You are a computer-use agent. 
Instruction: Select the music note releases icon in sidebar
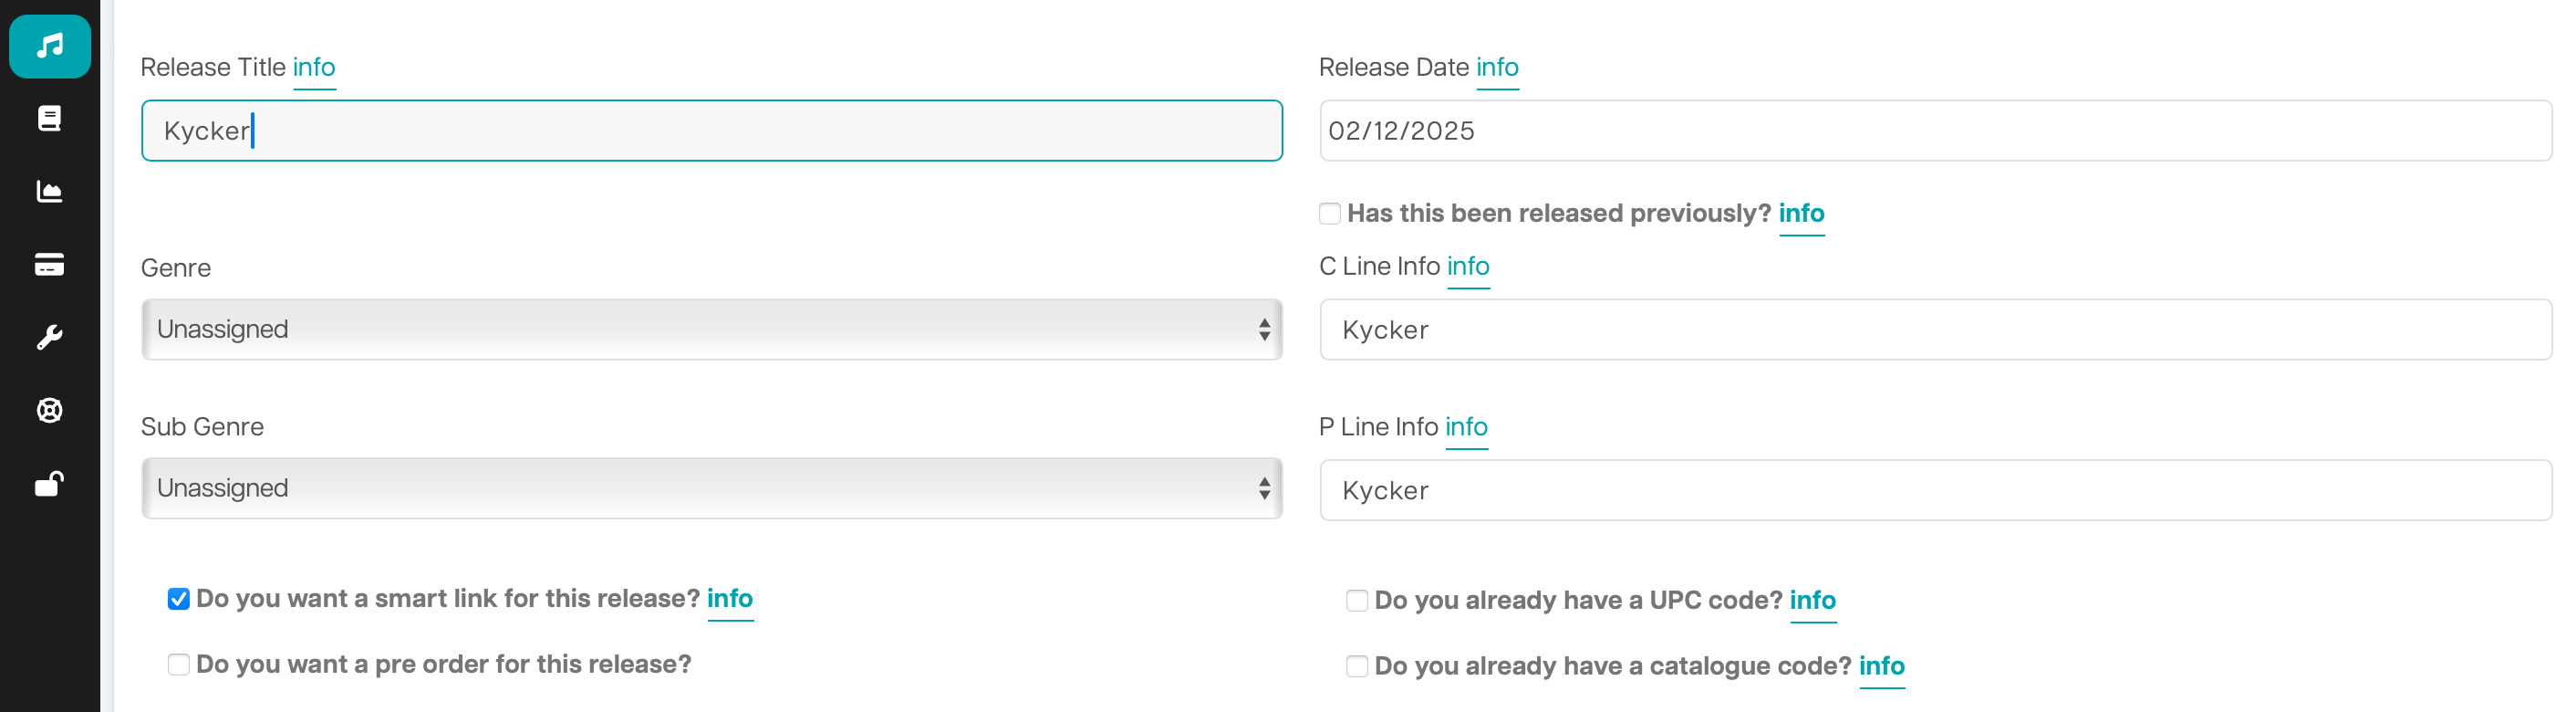(49, 45)
